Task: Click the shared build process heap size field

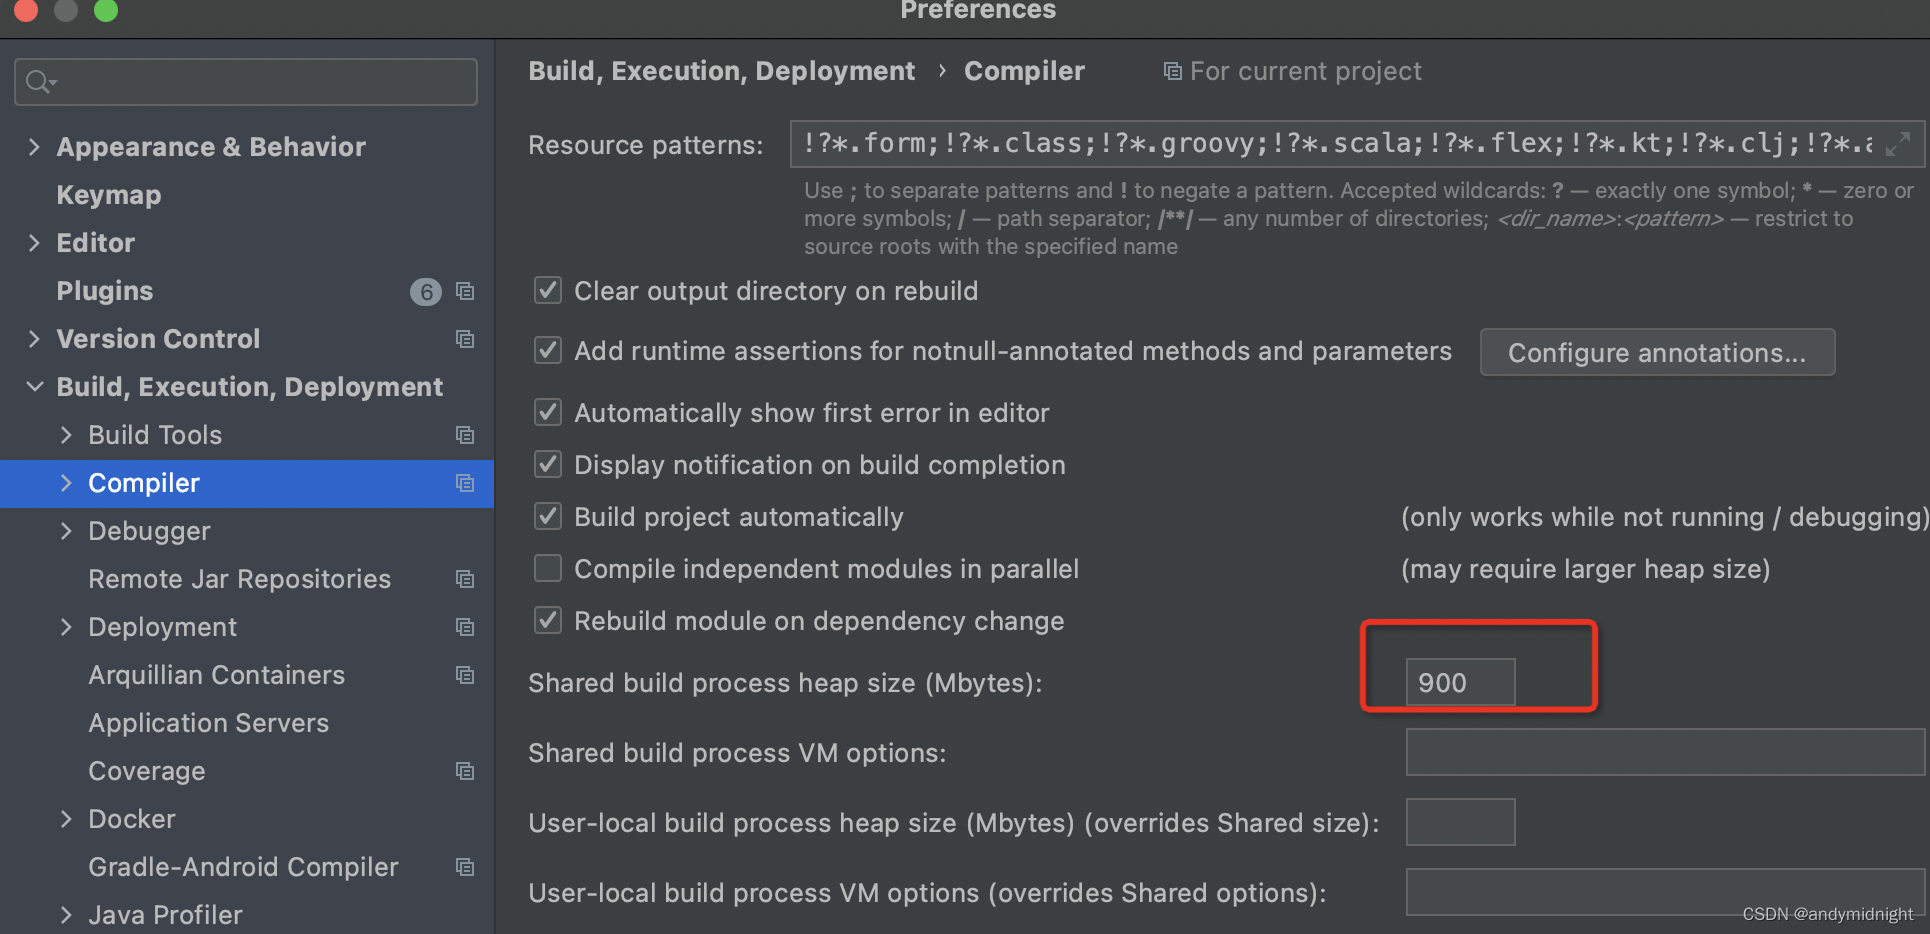Action: coord(1460,682)
